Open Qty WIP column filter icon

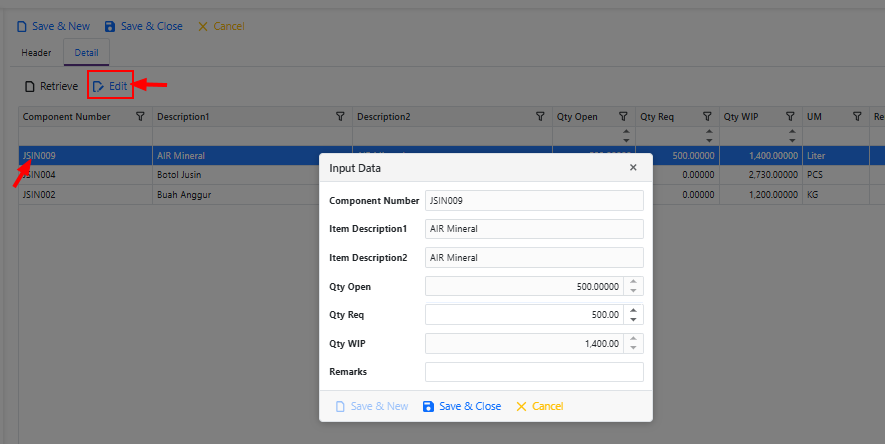790,117
